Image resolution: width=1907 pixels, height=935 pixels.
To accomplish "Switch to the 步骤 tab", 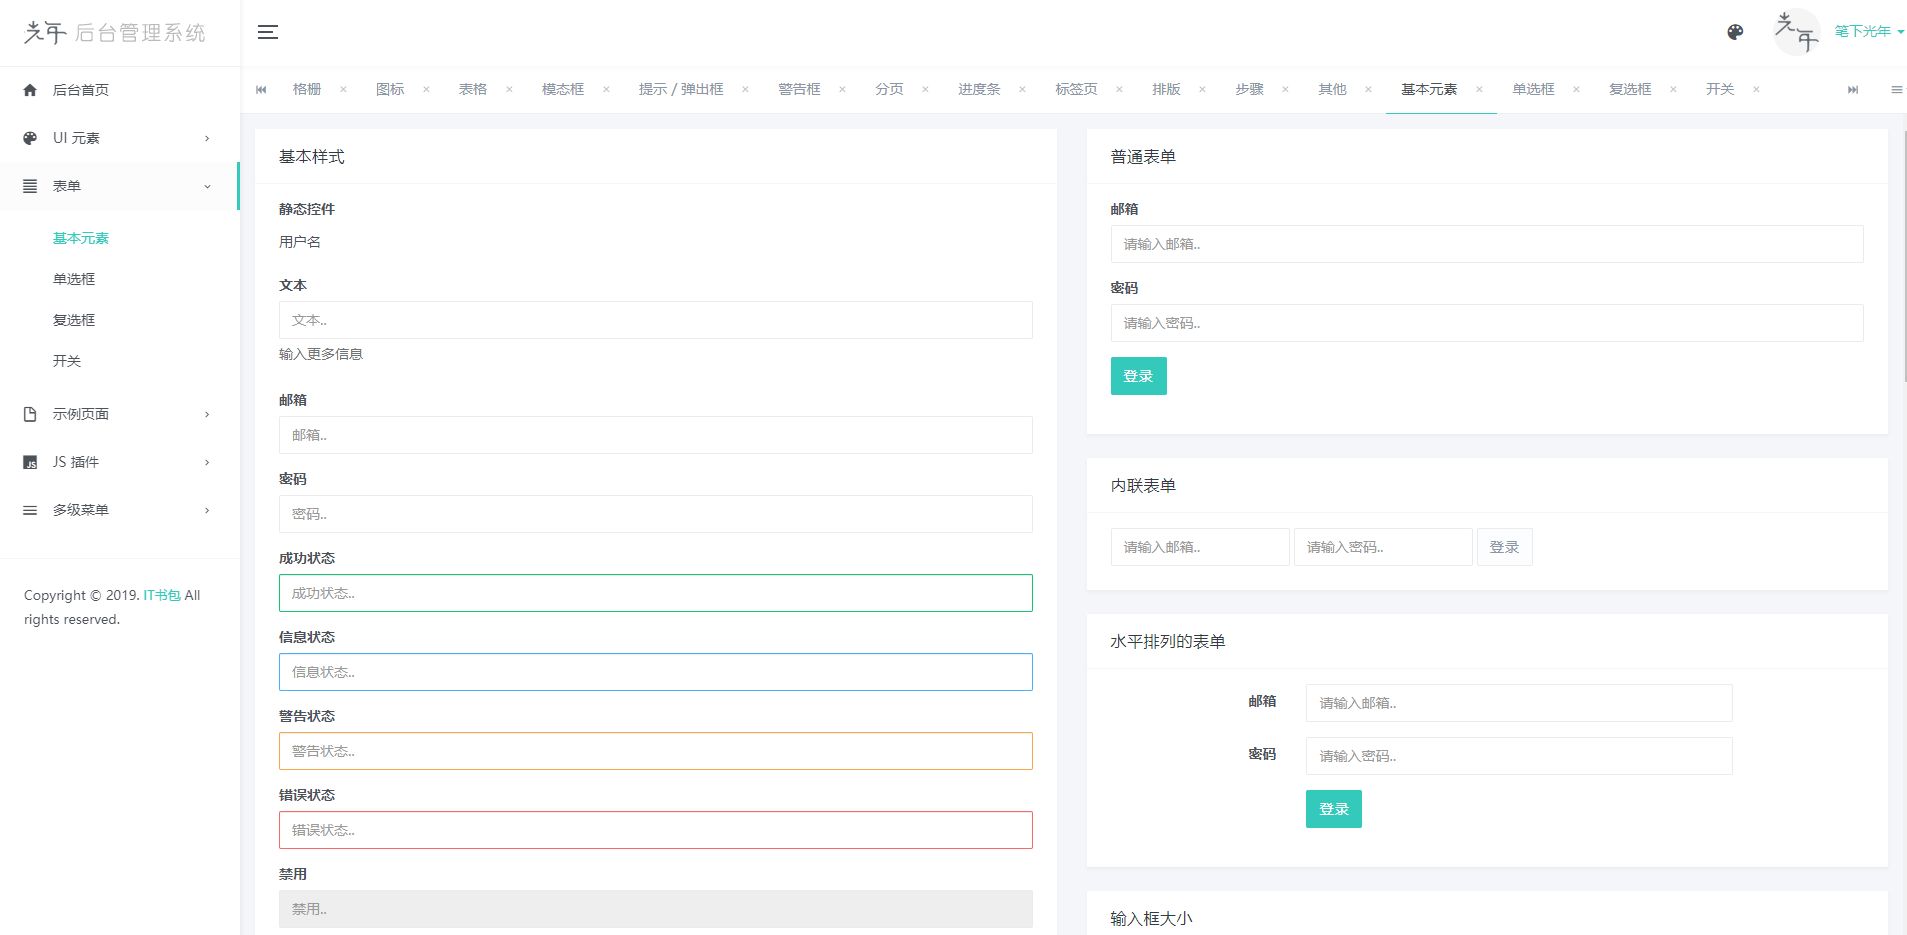I will [x=1249, y=90].
